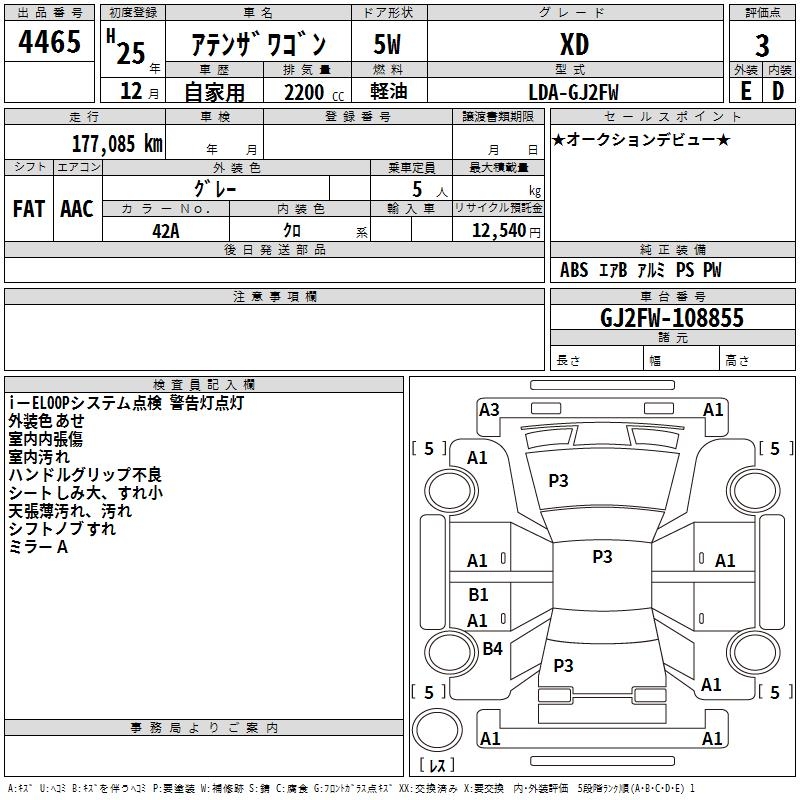This screenshot has width=800, height=800.
Task: Click the note 外装色あせ
Action: [46, 421]
